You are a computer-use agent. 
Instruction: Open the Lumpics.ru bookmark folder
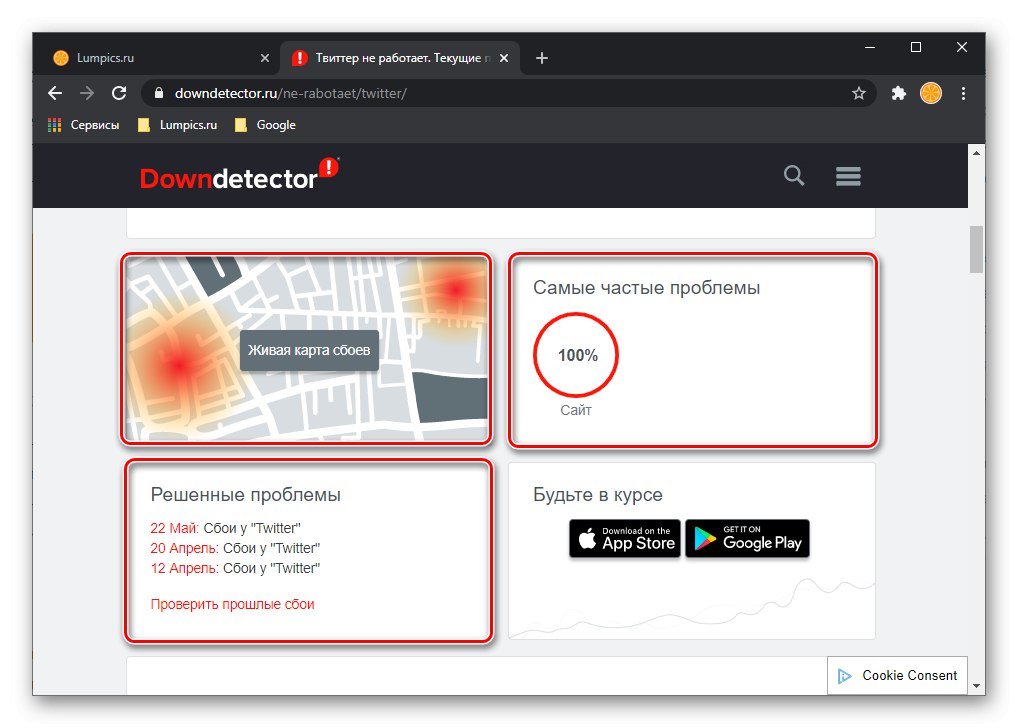pos(177,125)
